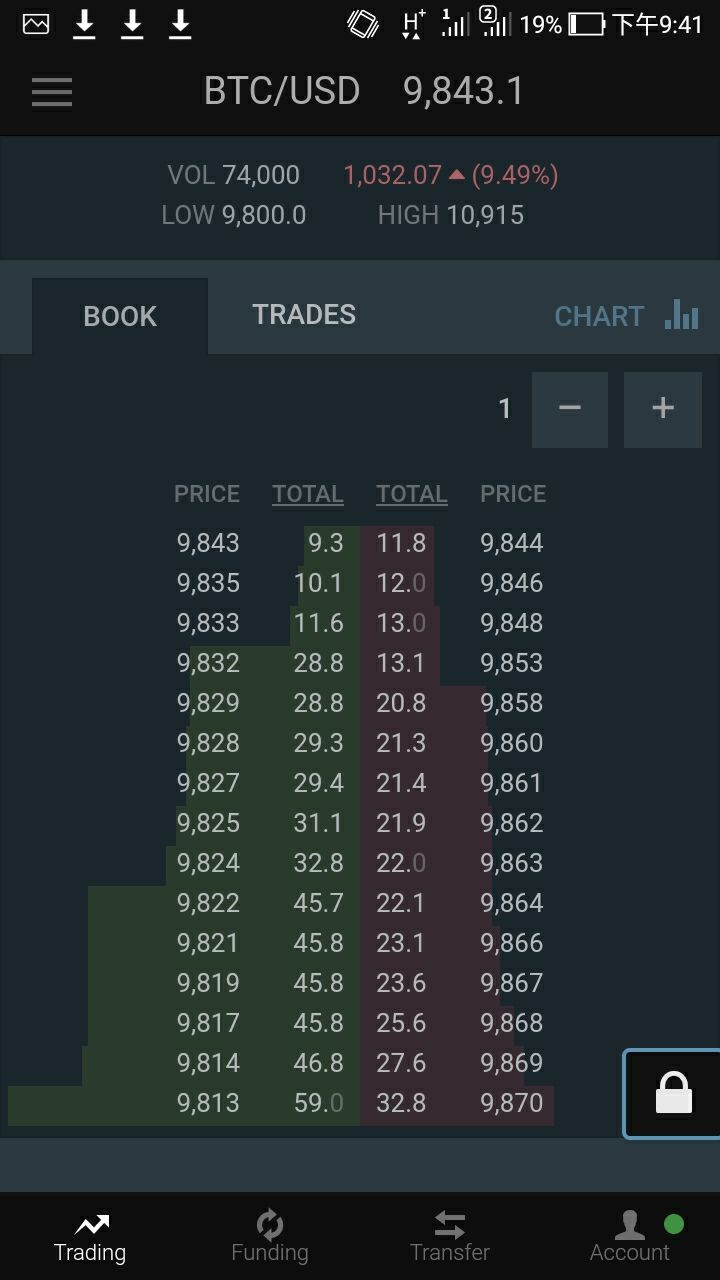This screenshot has height=1280, width=720.
Task: Tap the first download notification icon
Action: (85, 24)
